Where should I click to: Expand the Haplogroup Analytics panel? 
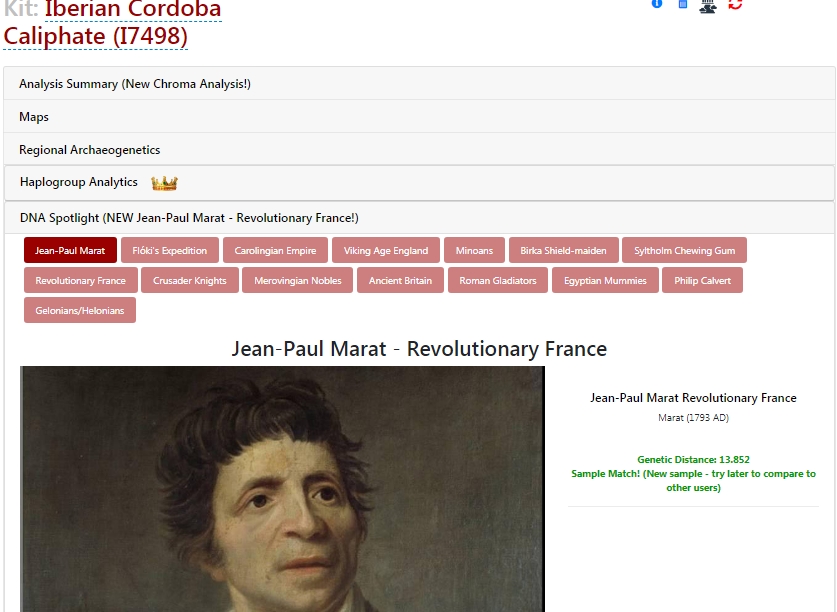tap(419, 183)
